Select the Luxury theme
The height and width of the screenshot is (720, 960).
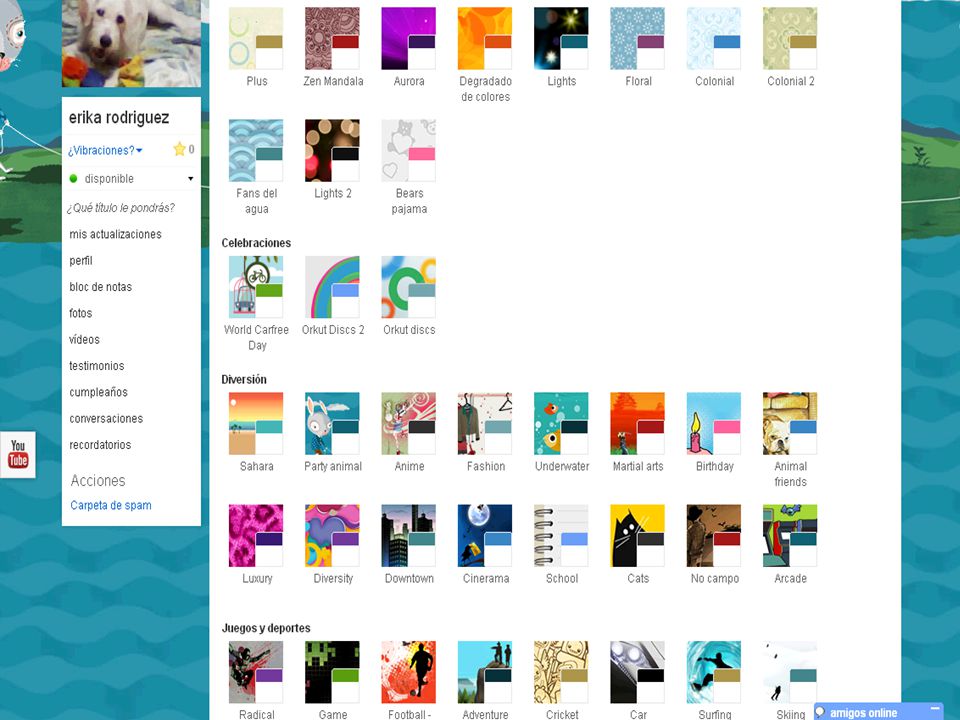(256, 536)
